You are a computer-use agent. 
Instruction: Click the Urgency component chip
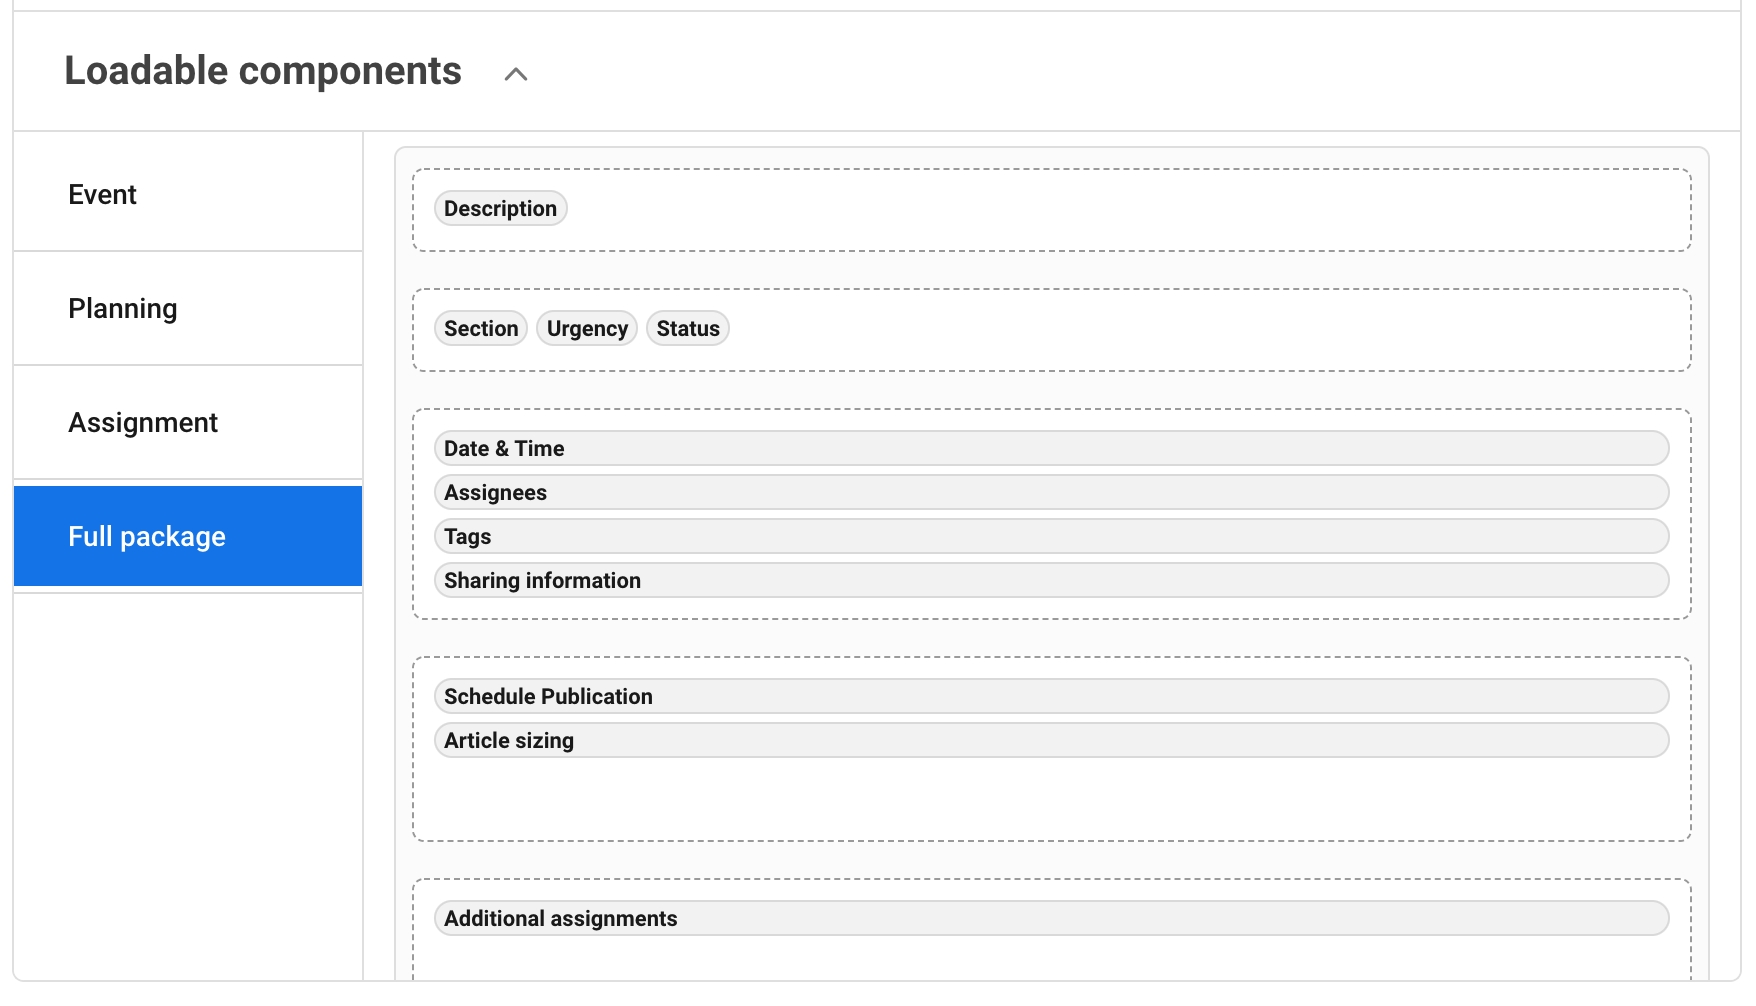(587, 329)
